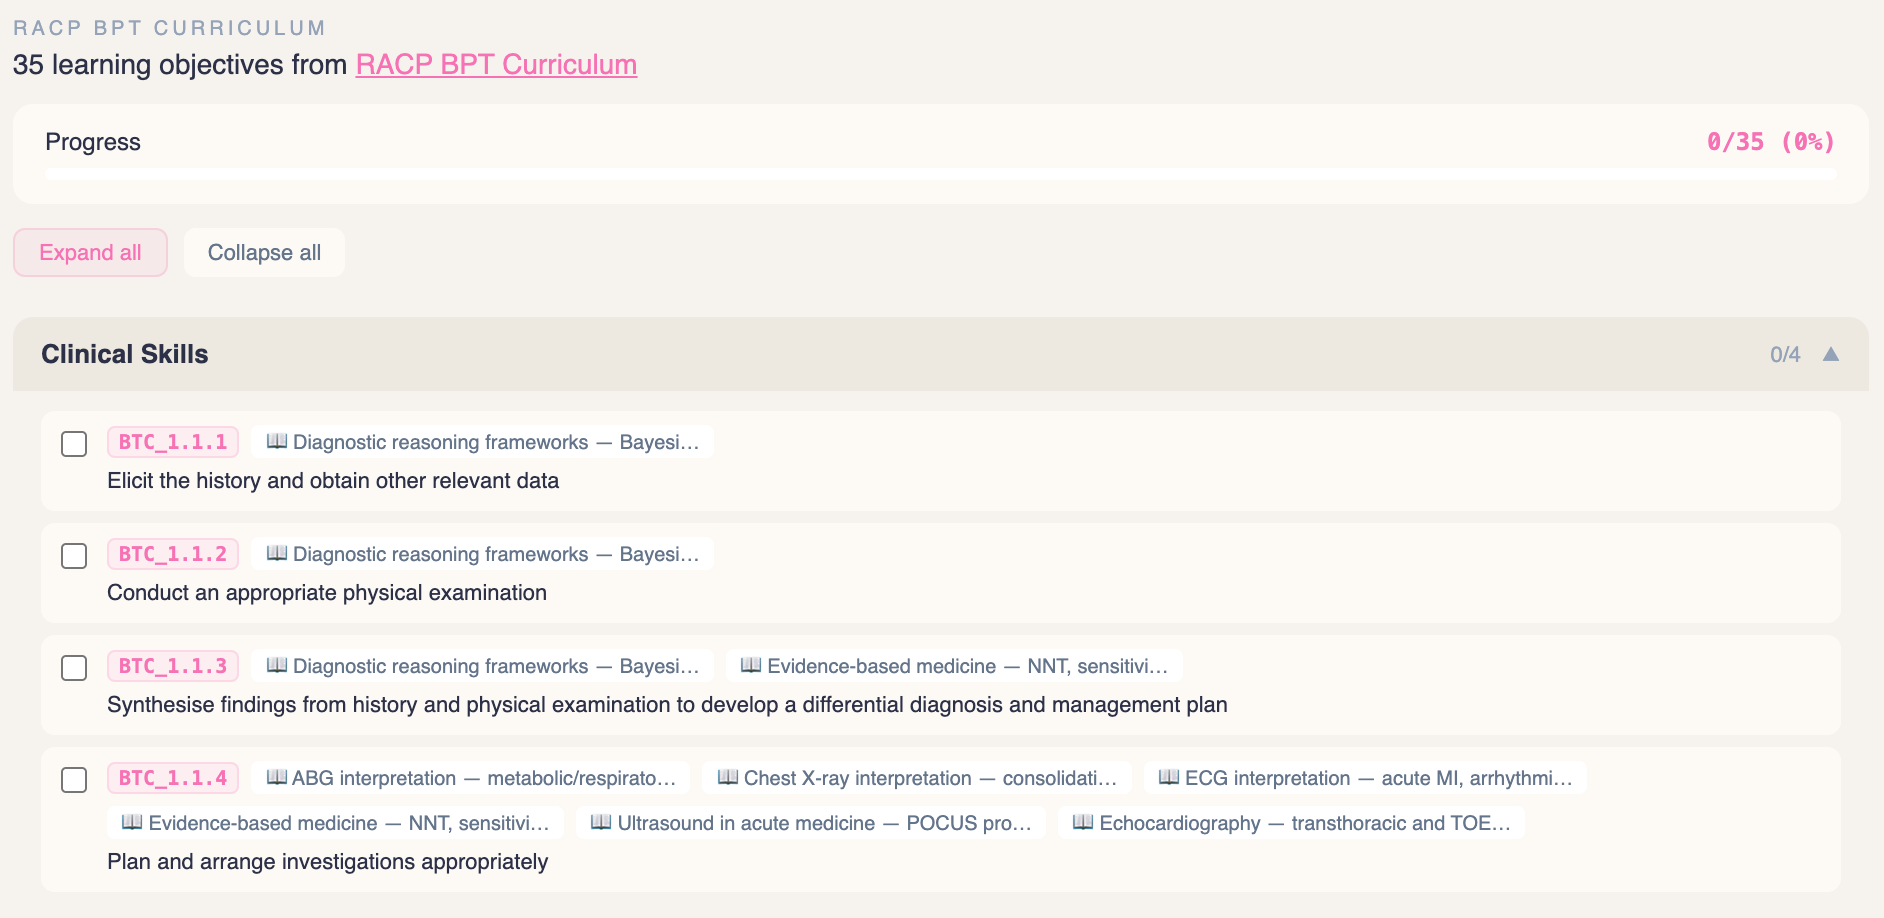Click the BTC_1.1.2 code badge

tap(173, 554)
